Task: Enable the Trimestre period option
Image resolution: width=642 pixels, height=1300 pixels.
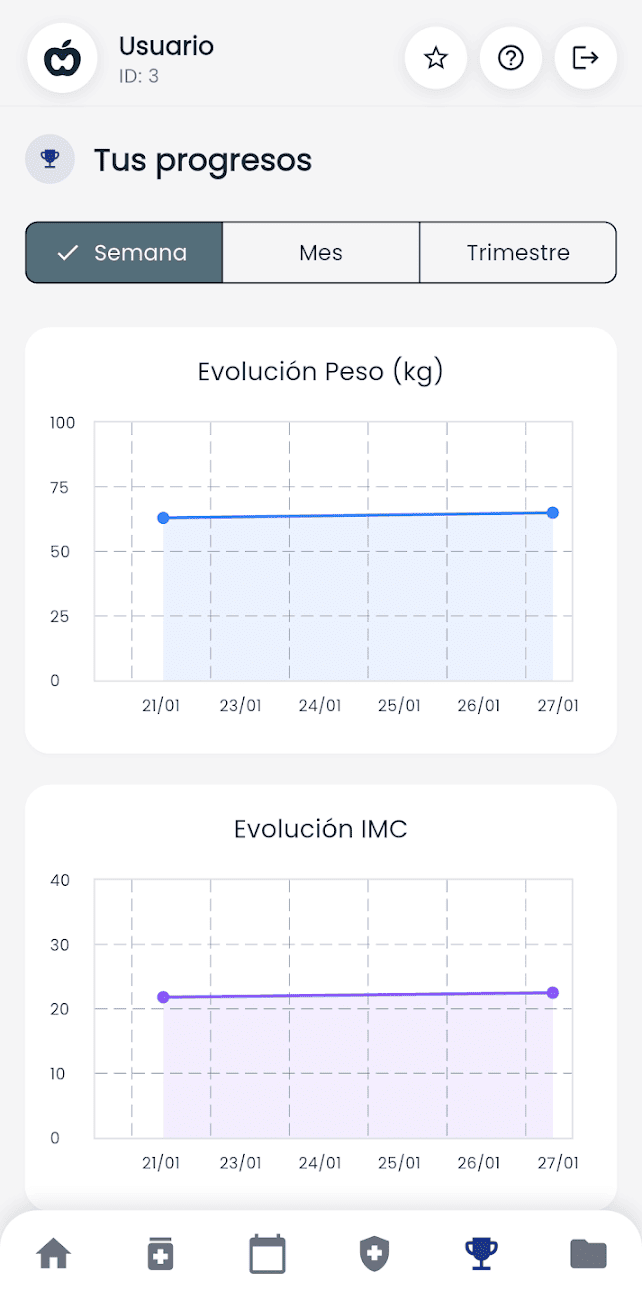Action: click(x=518, y=253)
